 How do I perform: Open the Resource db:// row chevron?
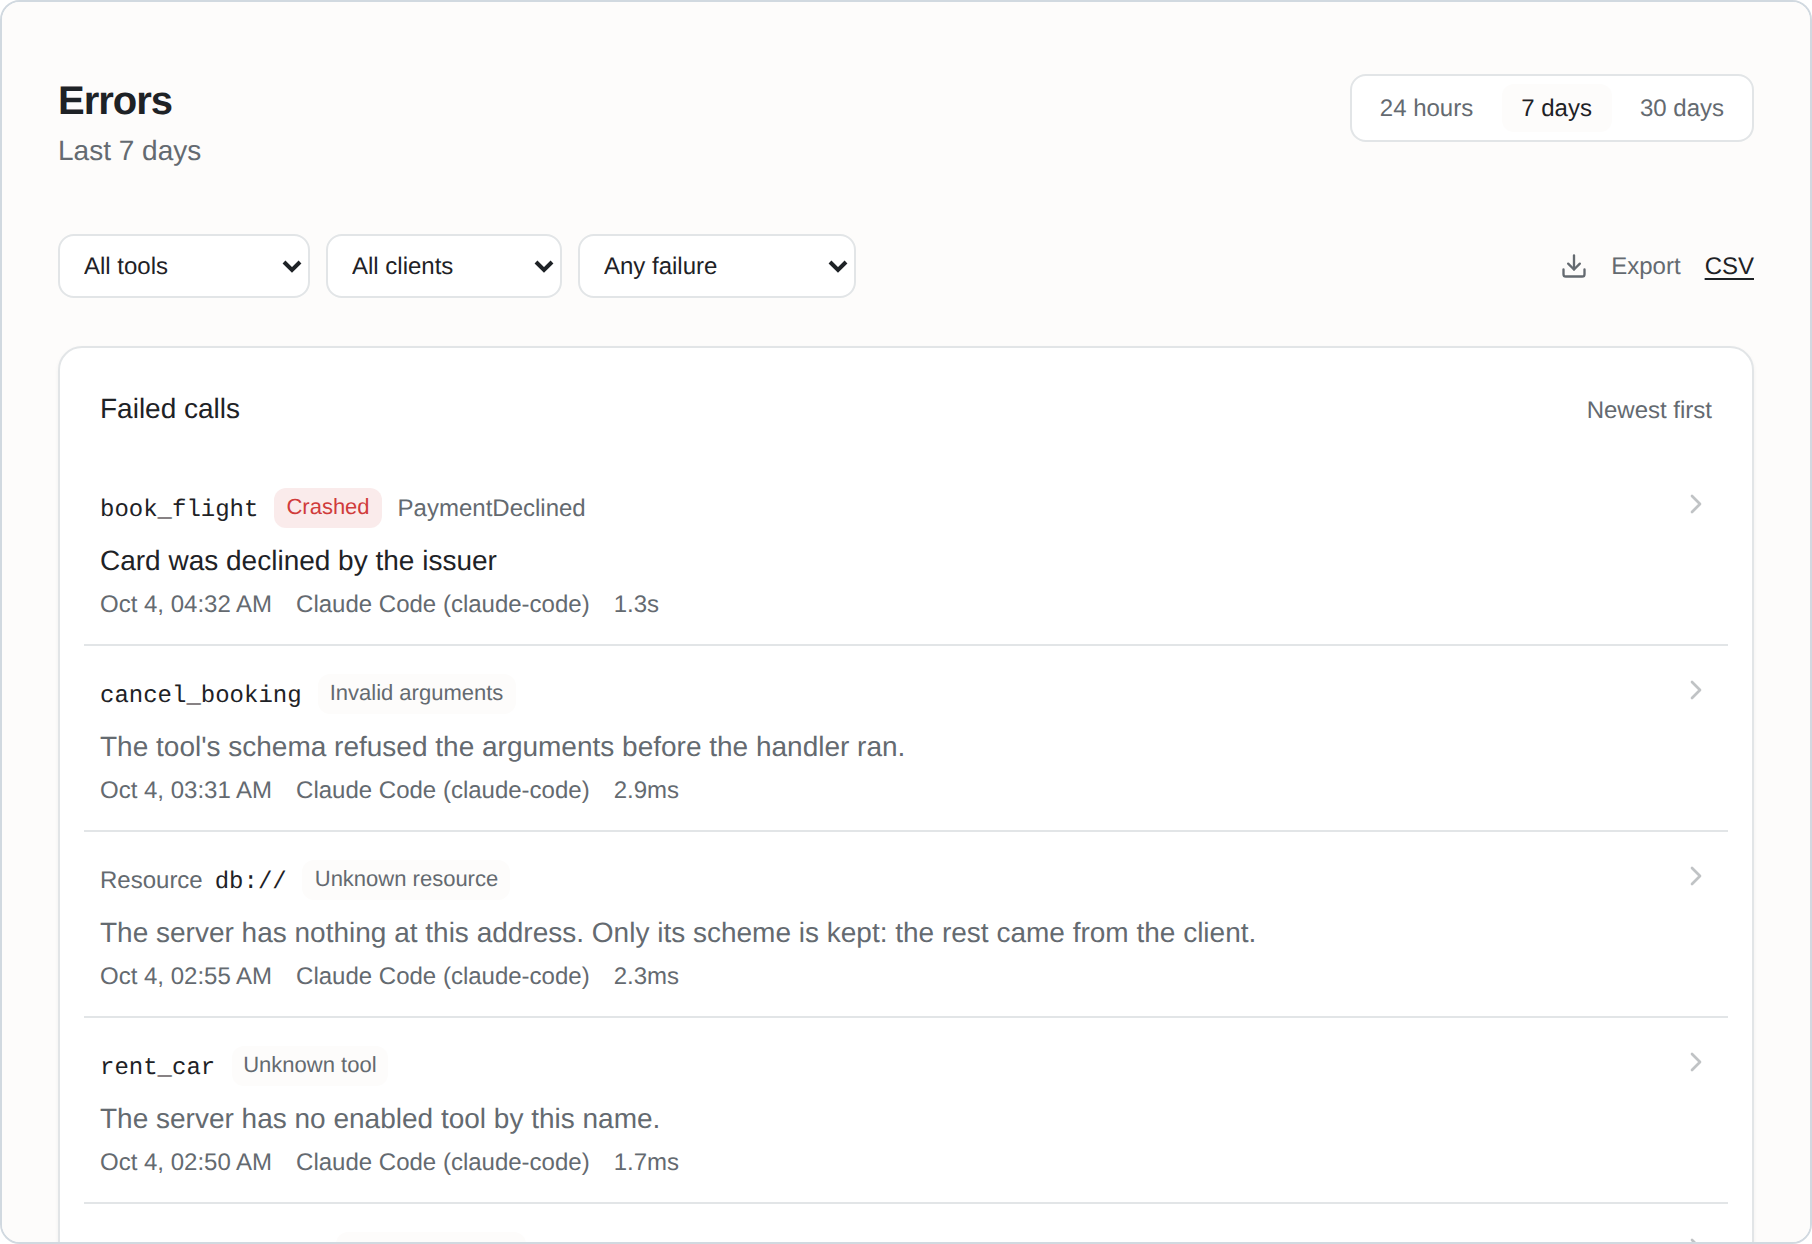1695,876
